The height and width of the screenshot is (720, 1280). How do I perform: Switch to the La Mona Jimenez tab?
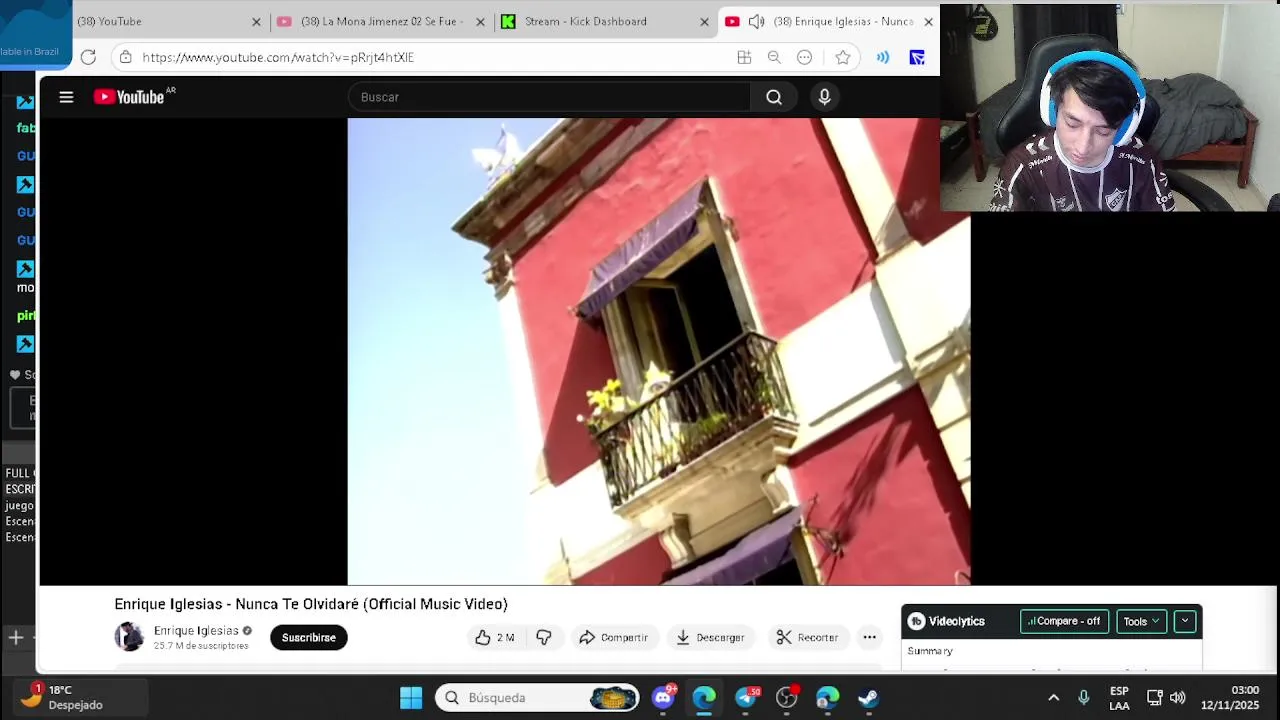pos(381,21)
